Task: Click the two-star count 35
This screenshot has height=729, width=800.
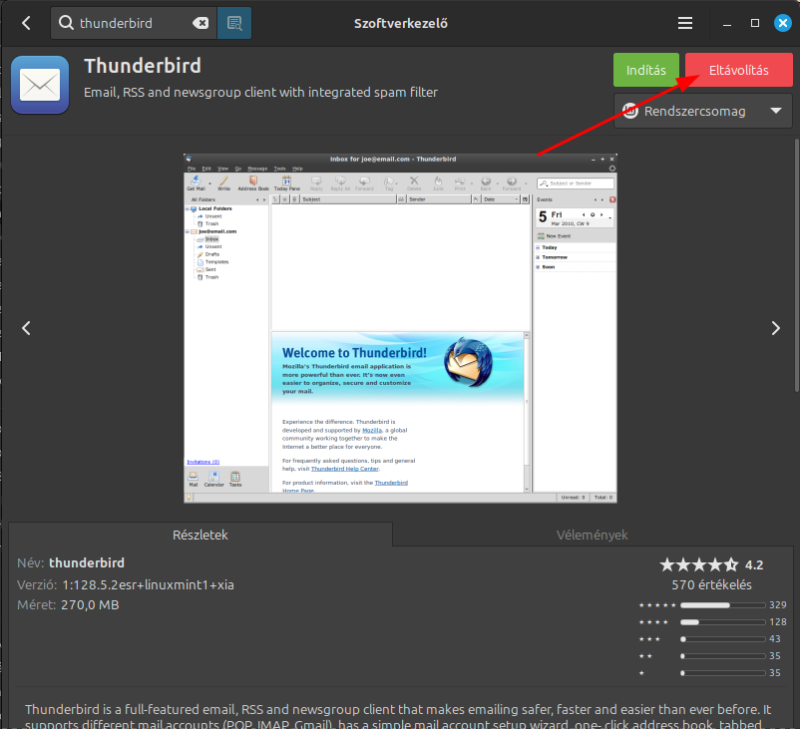Action: (x=774, y=656)
